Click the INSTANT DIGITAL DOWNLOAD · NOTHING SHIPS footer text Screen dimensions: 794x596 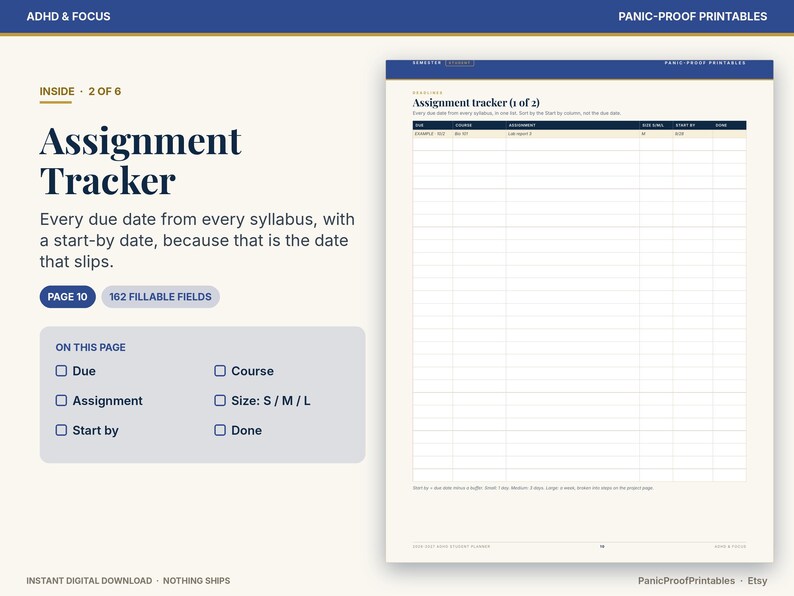click(128, 581)
